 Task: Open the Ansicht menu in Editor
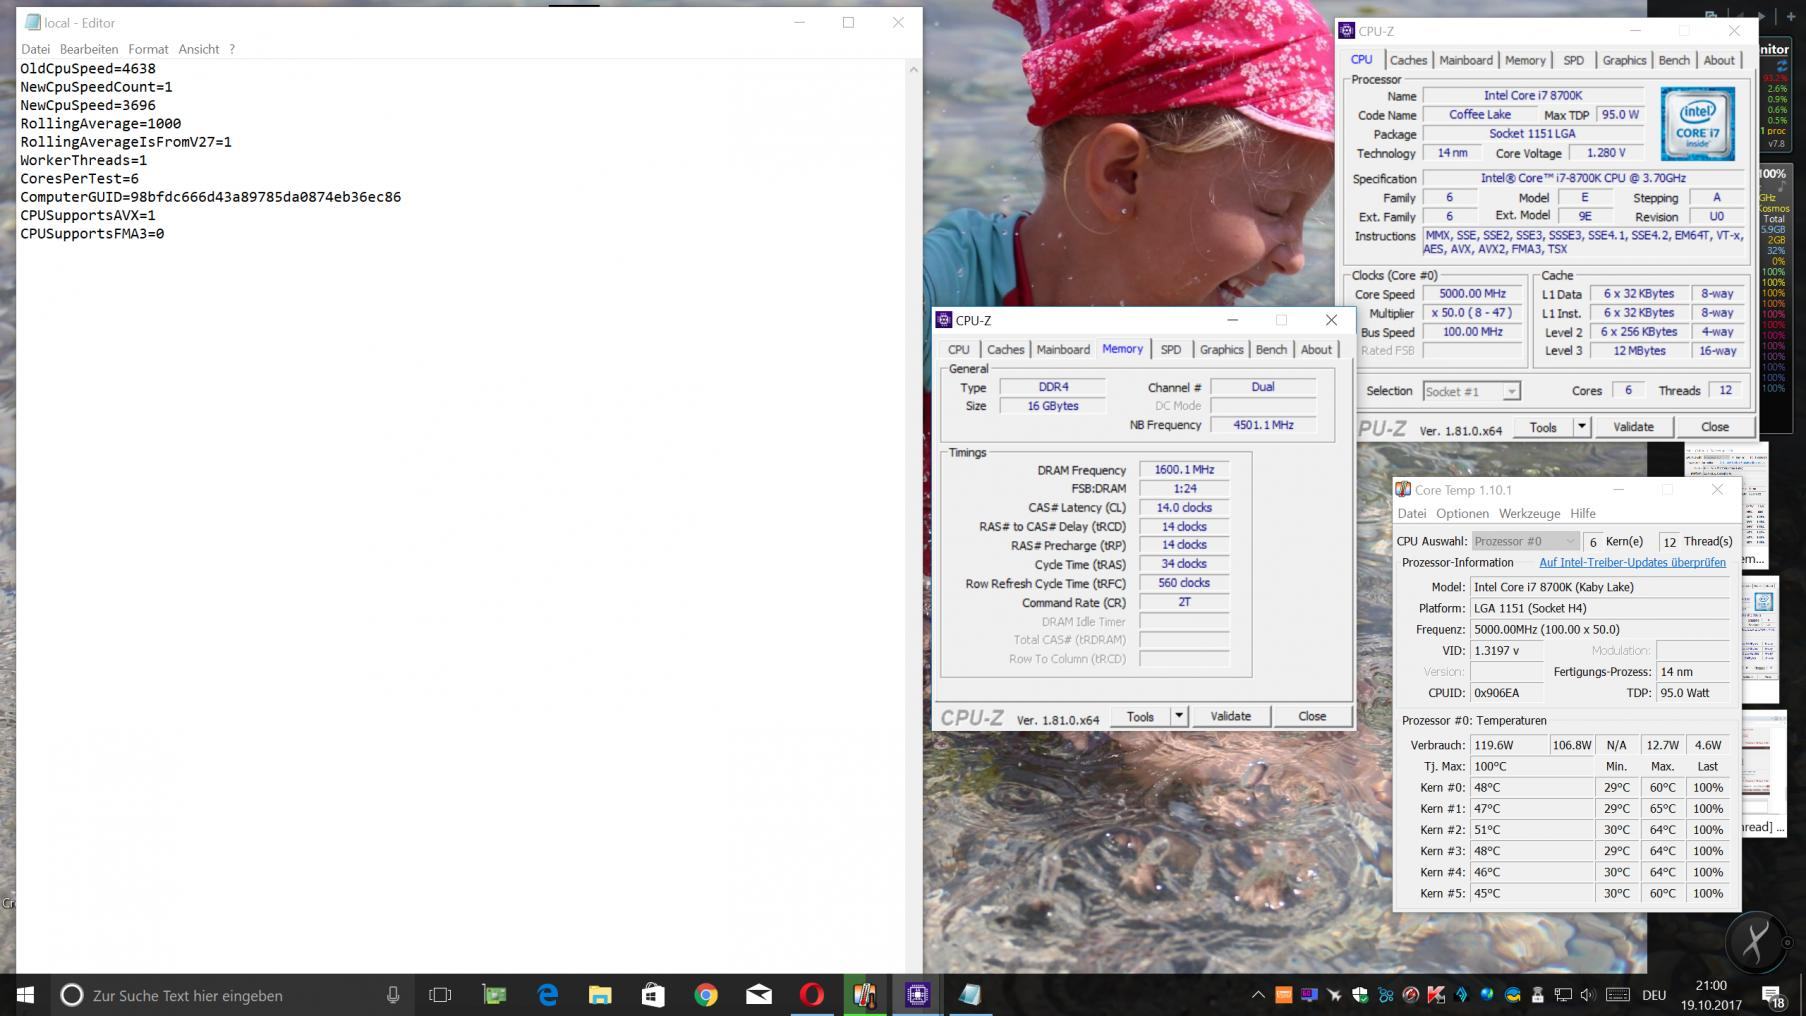tap(199, 49)
